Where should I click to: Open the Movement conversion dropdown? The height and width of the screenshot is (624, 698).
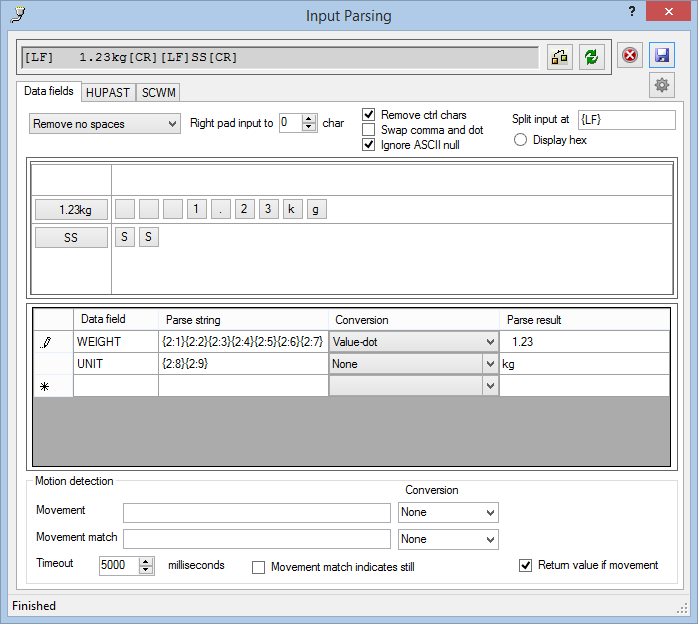(x=448, y=512)
